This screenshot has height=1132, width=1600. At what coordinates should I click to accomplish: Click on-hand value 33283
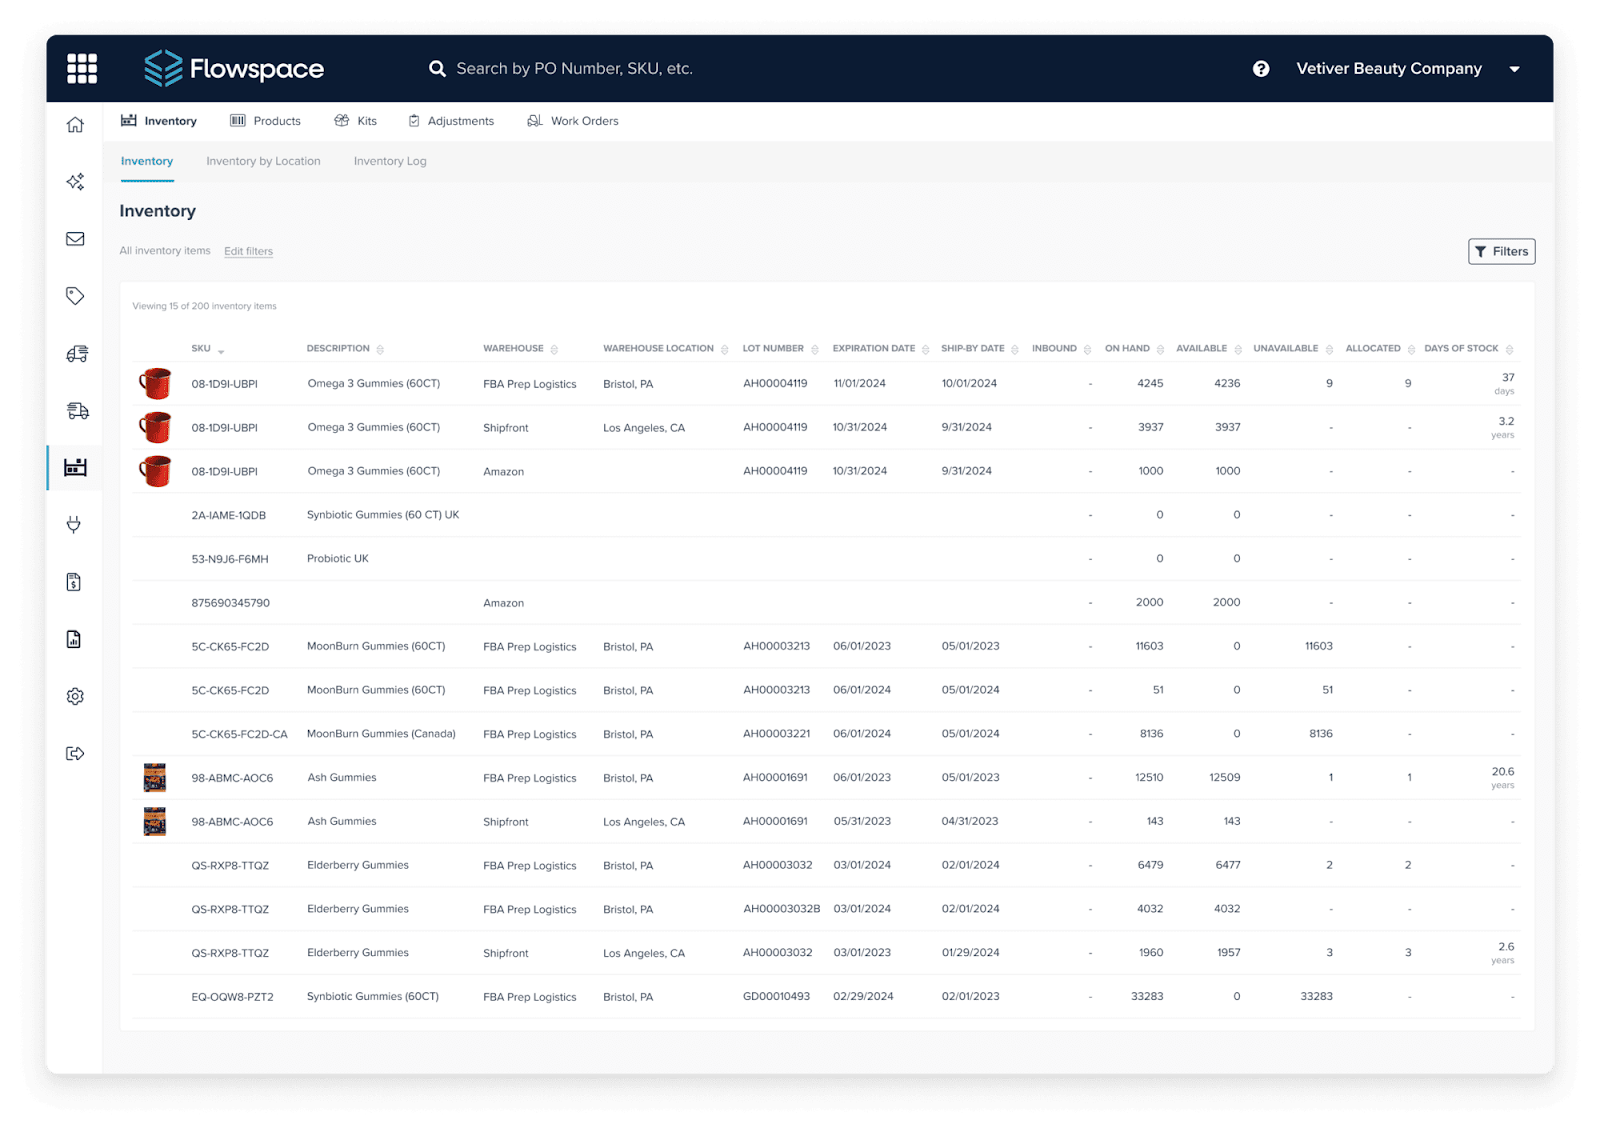(1147, 997)
